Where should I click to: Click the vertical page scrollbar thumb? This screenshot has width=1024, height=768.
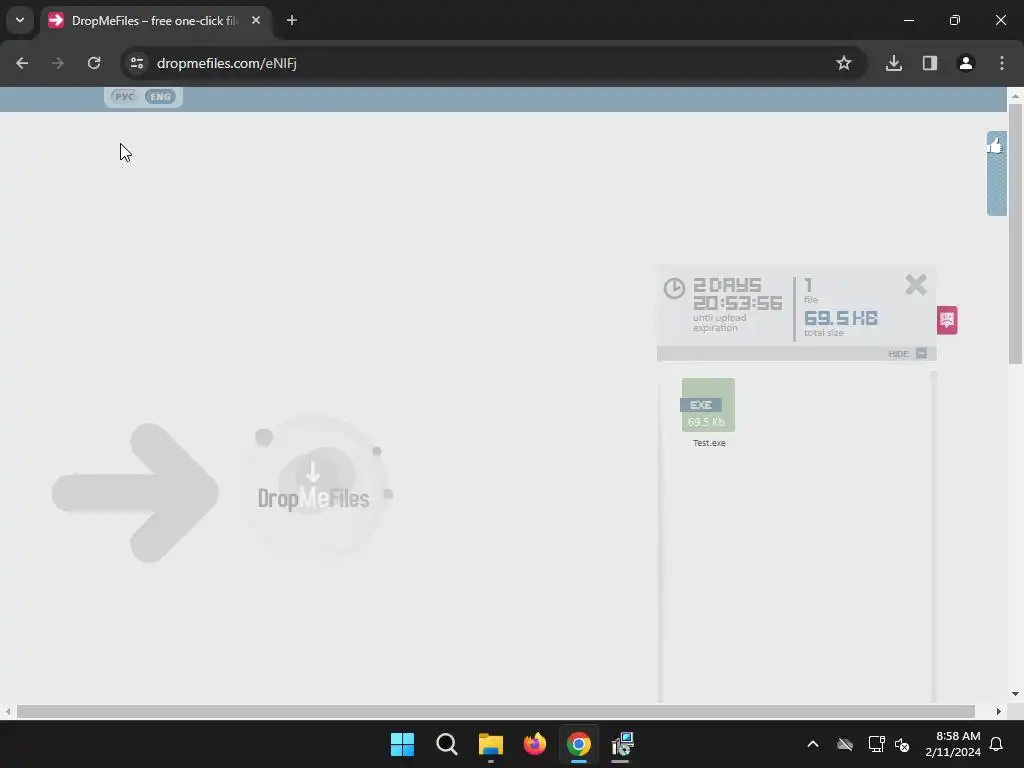(x=1015, y=233)
